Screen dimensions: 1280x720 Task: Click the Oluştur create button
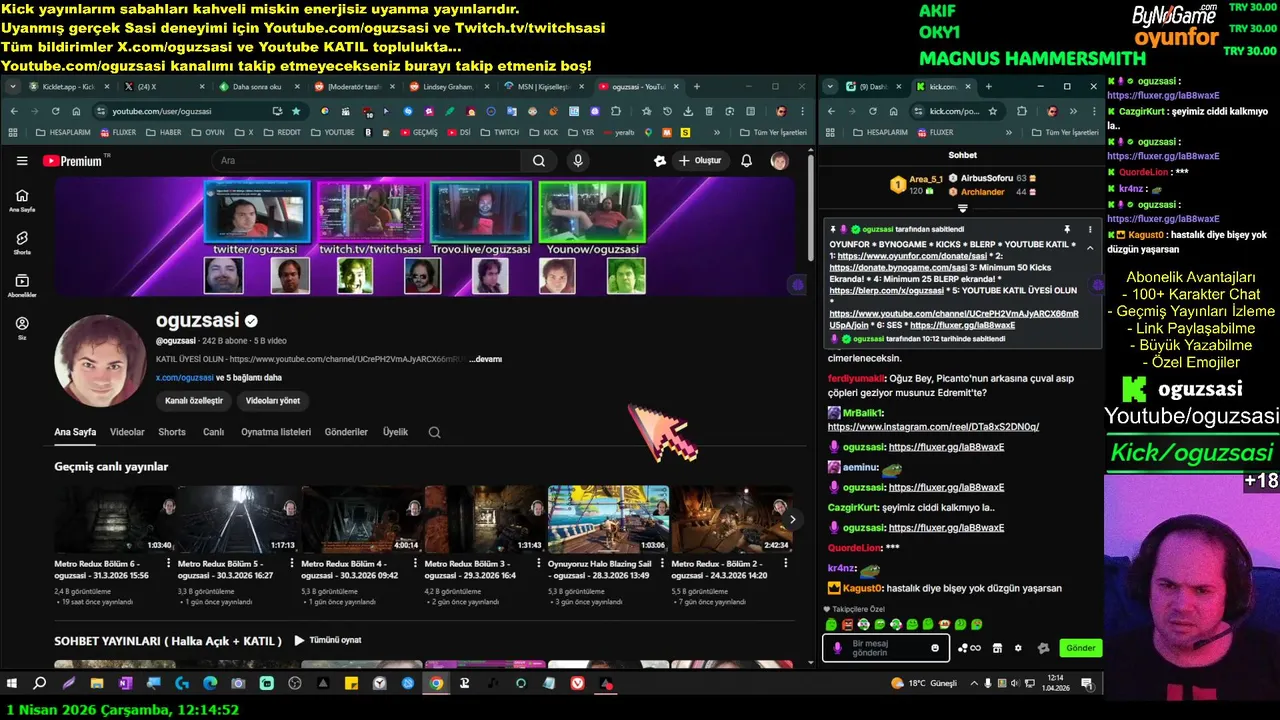(x=700, y=161)
